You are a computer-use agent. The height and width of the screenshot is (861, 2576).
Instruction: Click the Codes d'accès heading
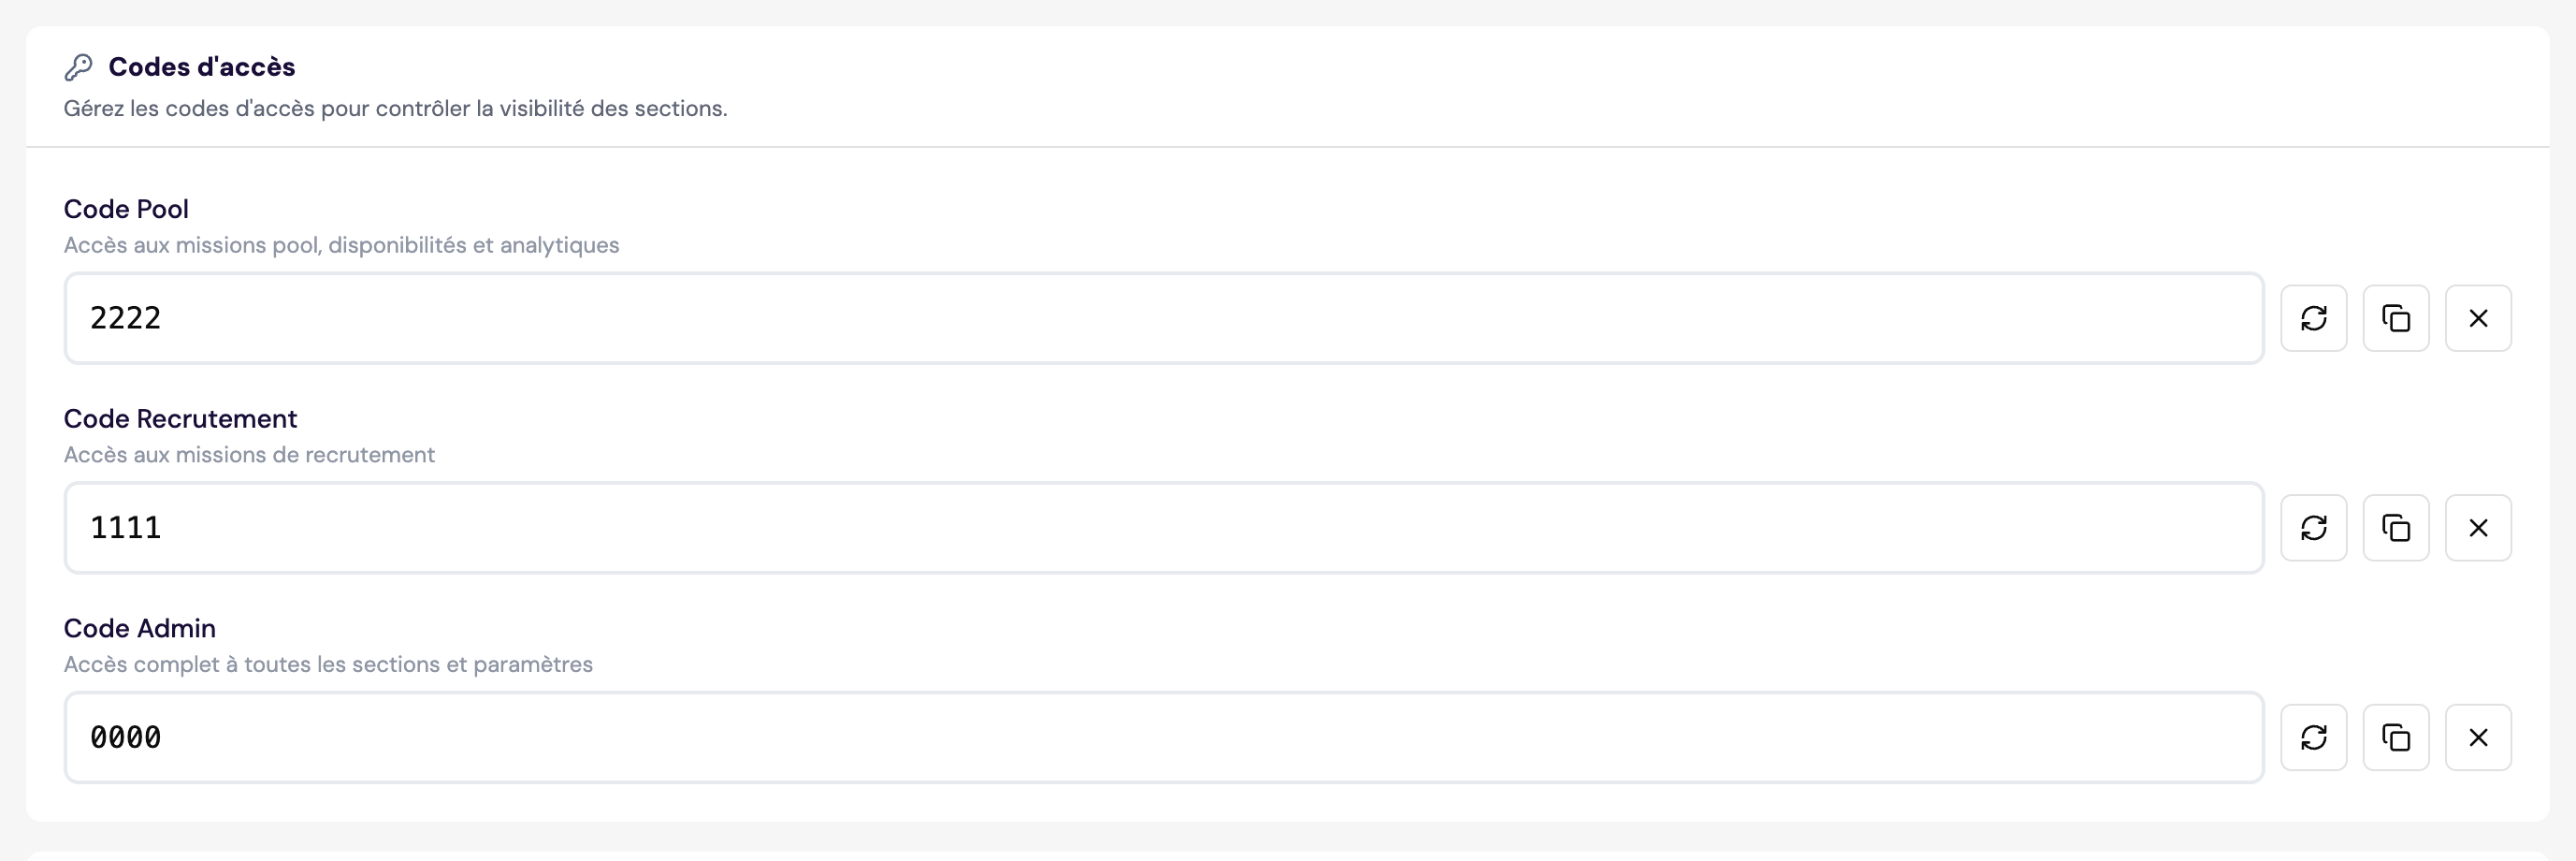point(201,67)
